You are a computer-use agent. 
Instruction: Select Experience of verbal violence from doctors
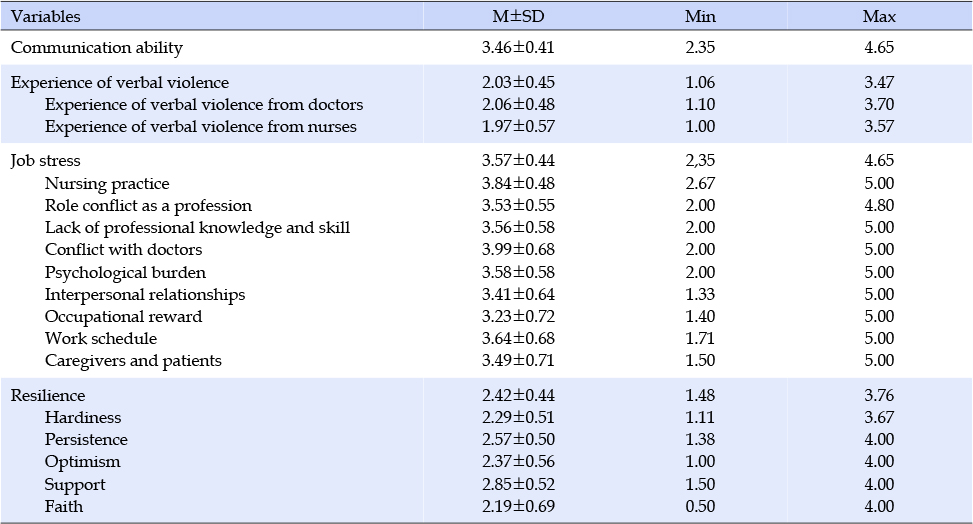point(204,104)
